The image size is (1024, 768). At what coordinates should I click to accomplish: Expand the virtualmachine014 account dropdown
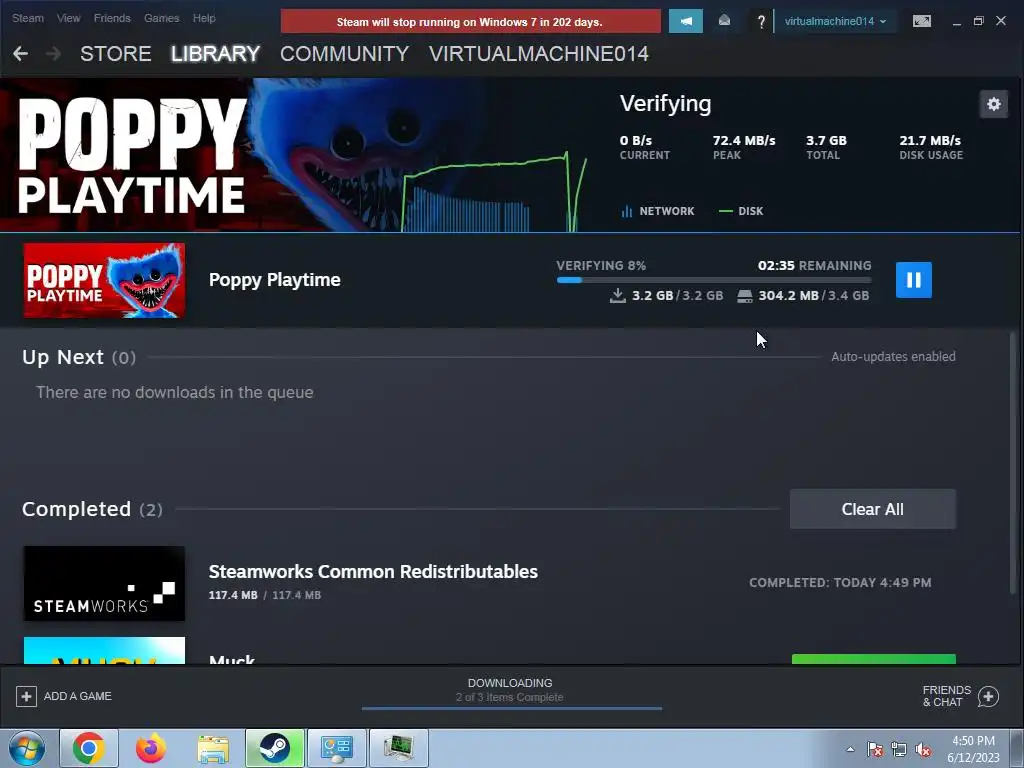coord(835,22)
